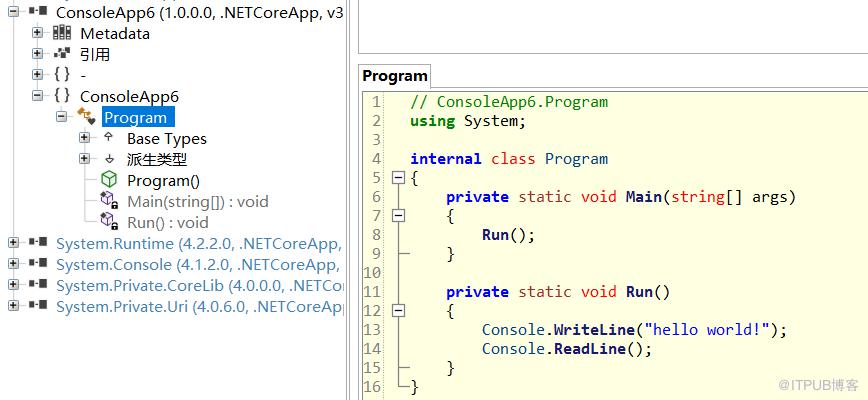Viewport: 868px width, 400px height.
Task: Expand the Metadata node
Action: click(38, 33)
